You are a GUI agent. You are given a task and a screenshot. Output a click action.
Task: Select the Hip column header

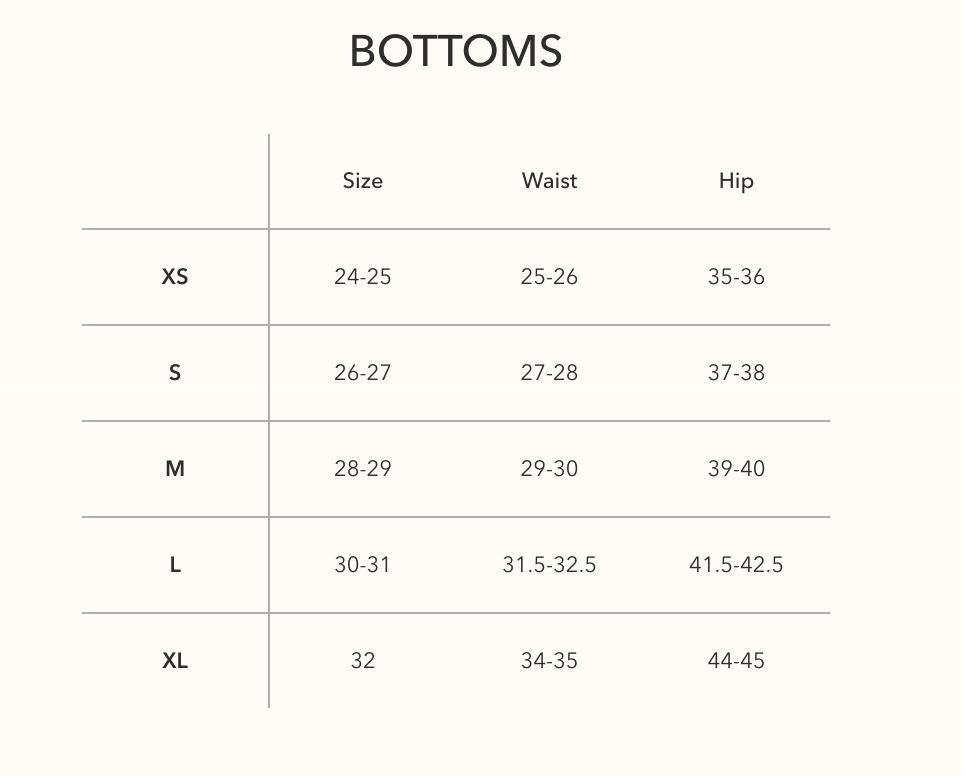tap(737, 181)
